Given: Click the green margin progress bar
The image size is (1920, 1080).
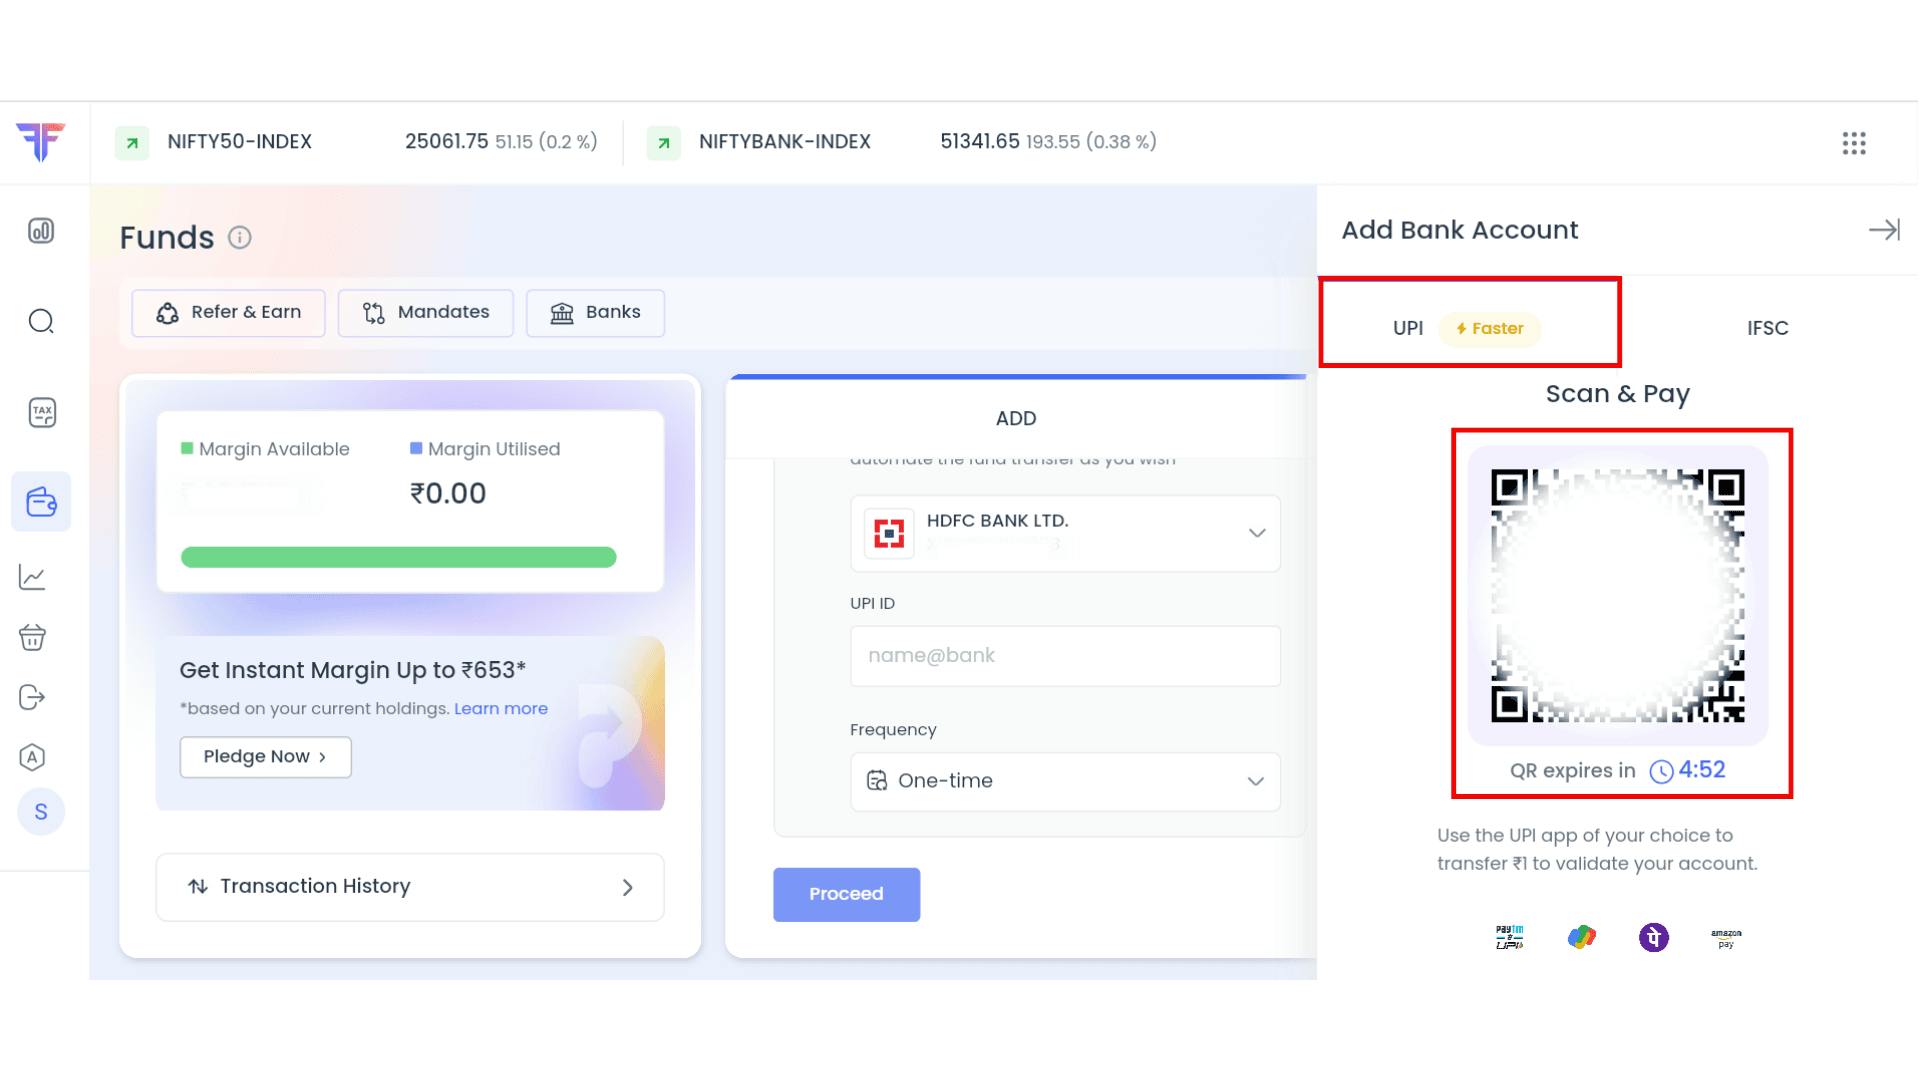Looking at the screenshot, I should [x=398, y=557].
